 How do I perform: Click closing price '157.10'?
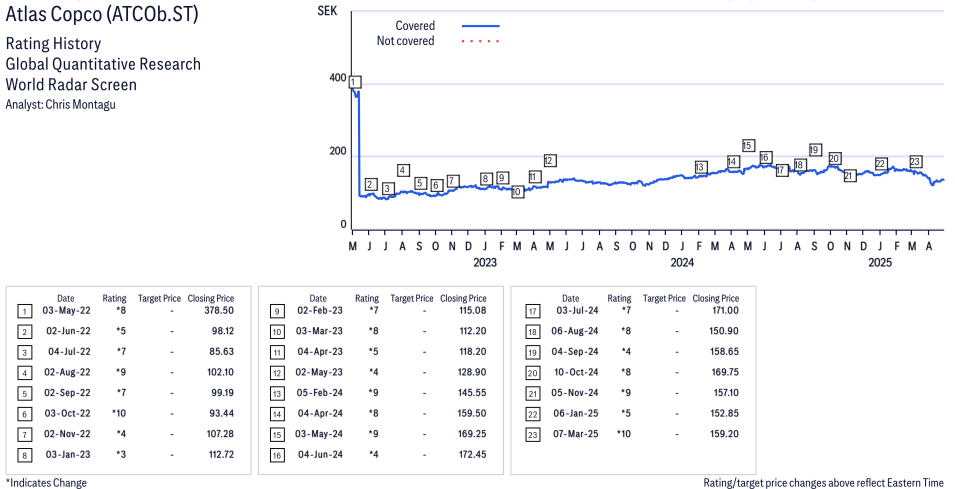click(x=726, y=393)
